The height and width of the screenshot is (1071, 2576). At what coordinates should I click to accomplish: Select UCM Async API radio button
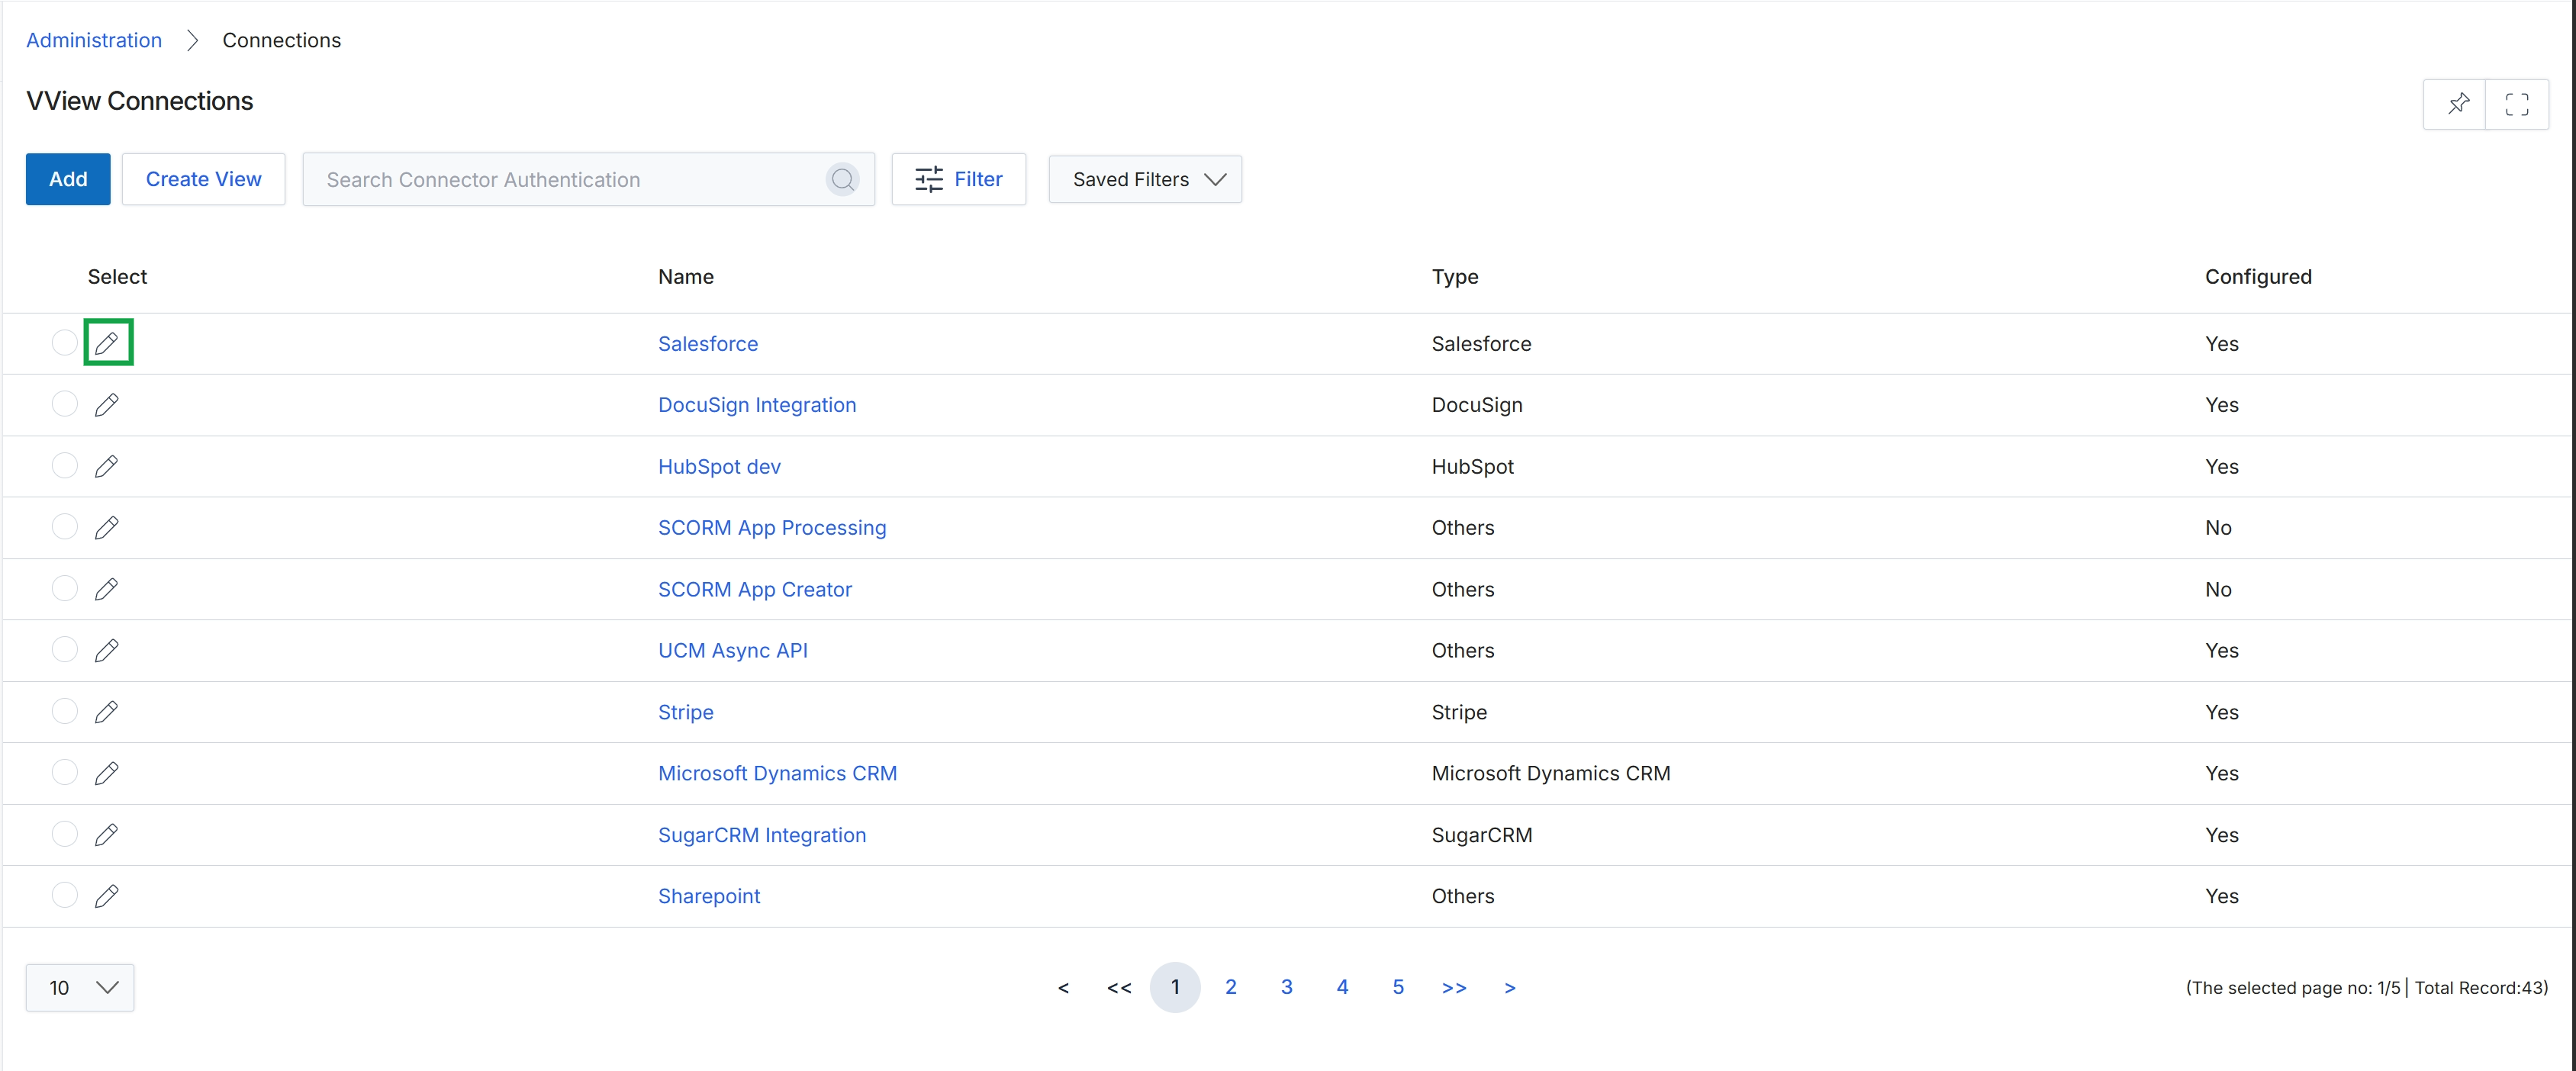pyautogui.click(x=65, y=649)
